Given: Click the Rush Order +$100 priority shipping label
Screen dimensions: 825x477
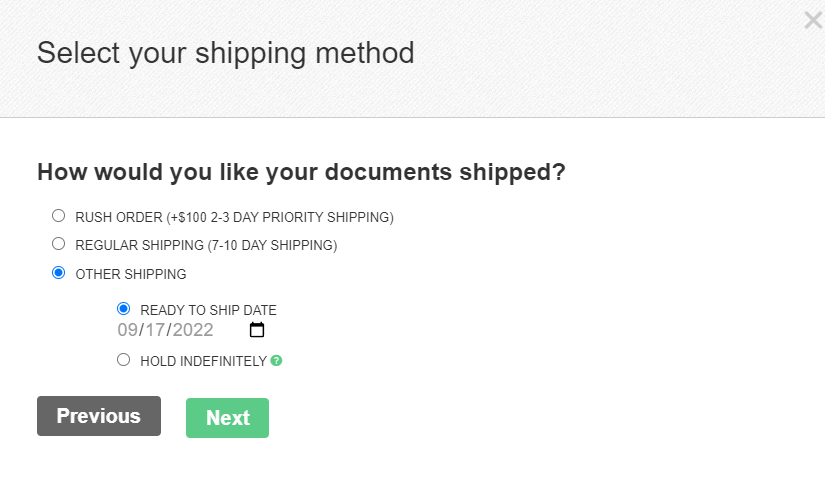Looking at the screenshot, I should pyautogui.click(x=235, y=217).
